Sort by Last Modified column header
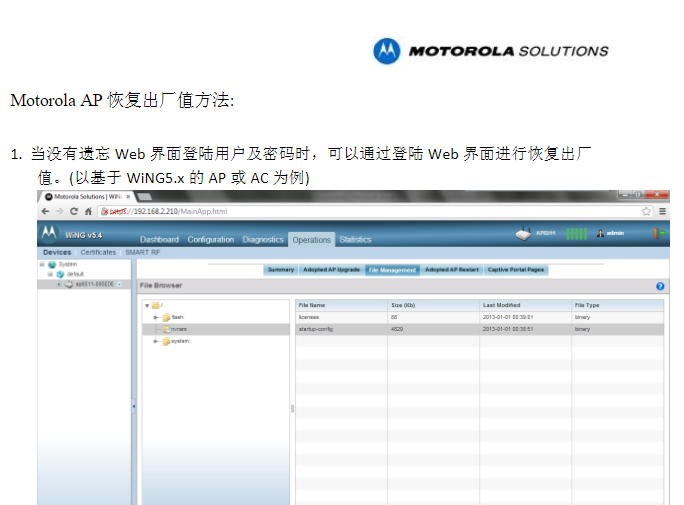Screen dimensions: 684x505 [x=526, y=305]
